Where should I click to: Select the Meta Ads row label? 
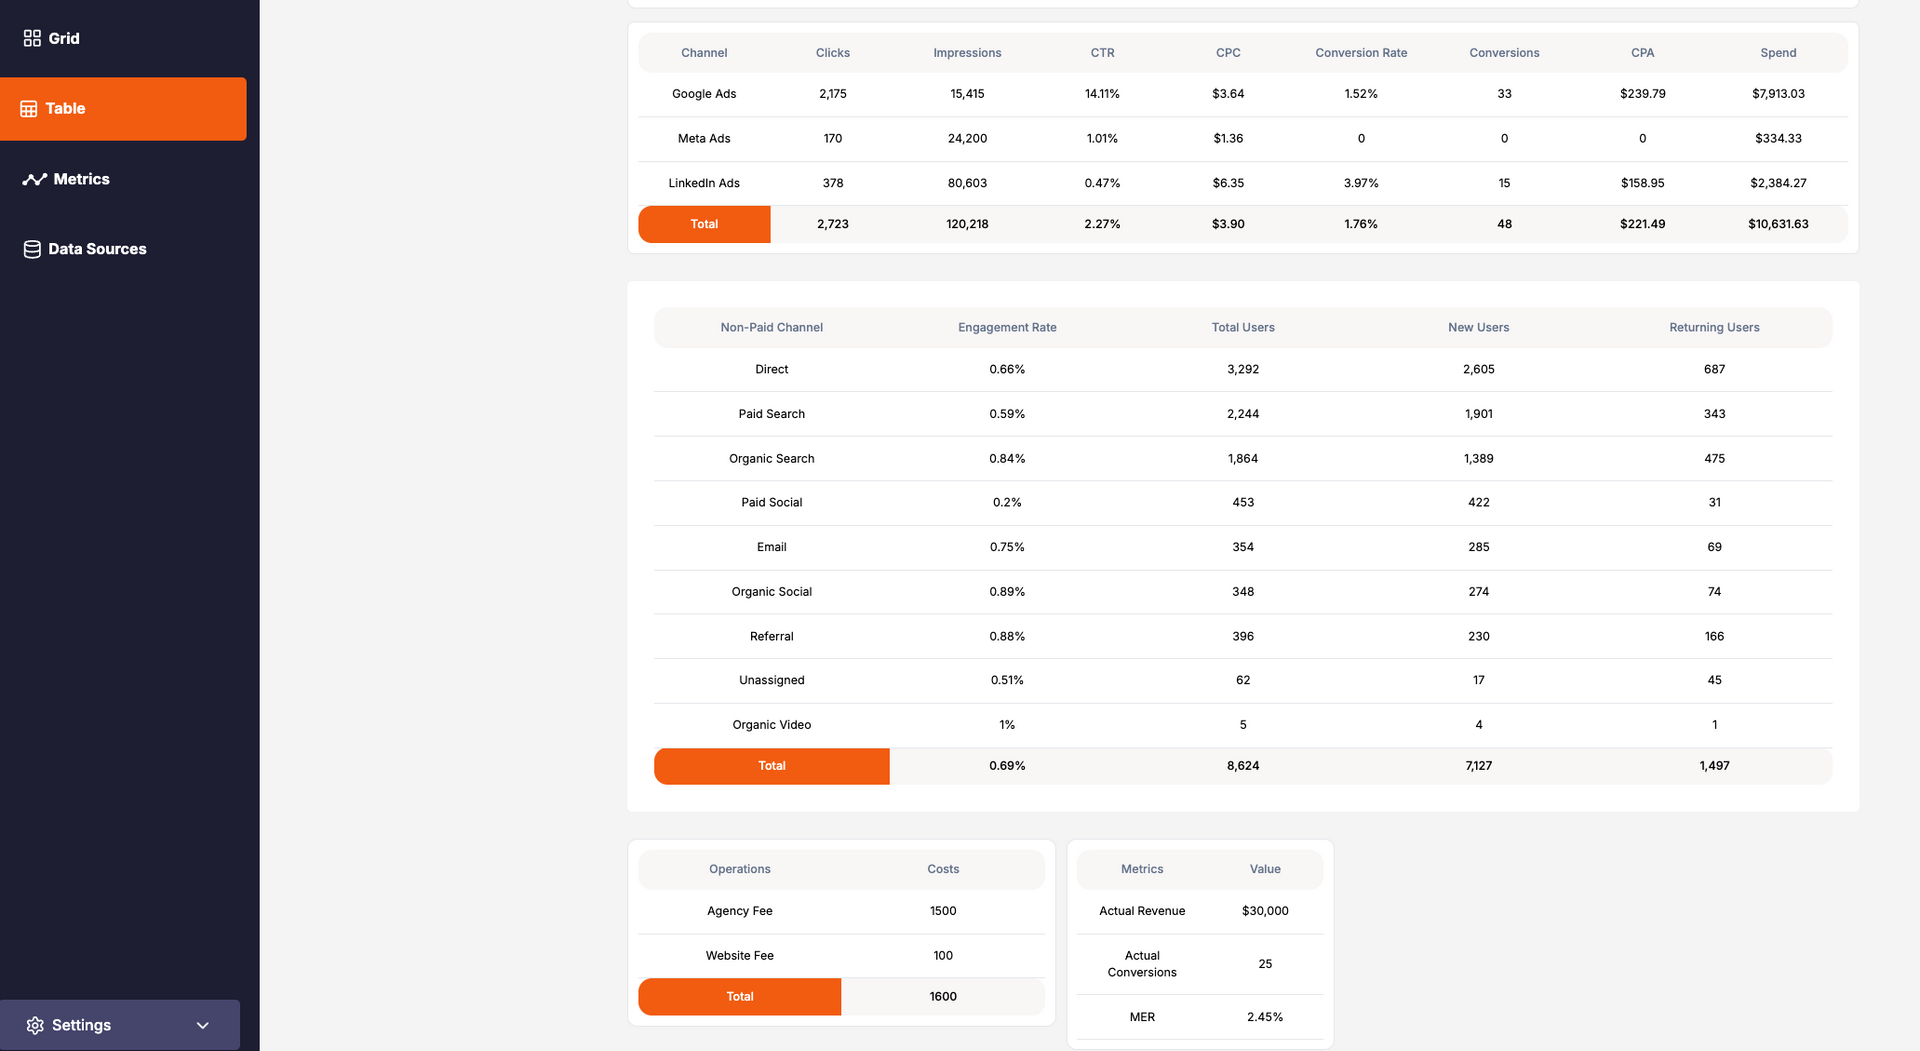[x=704, y=139]
